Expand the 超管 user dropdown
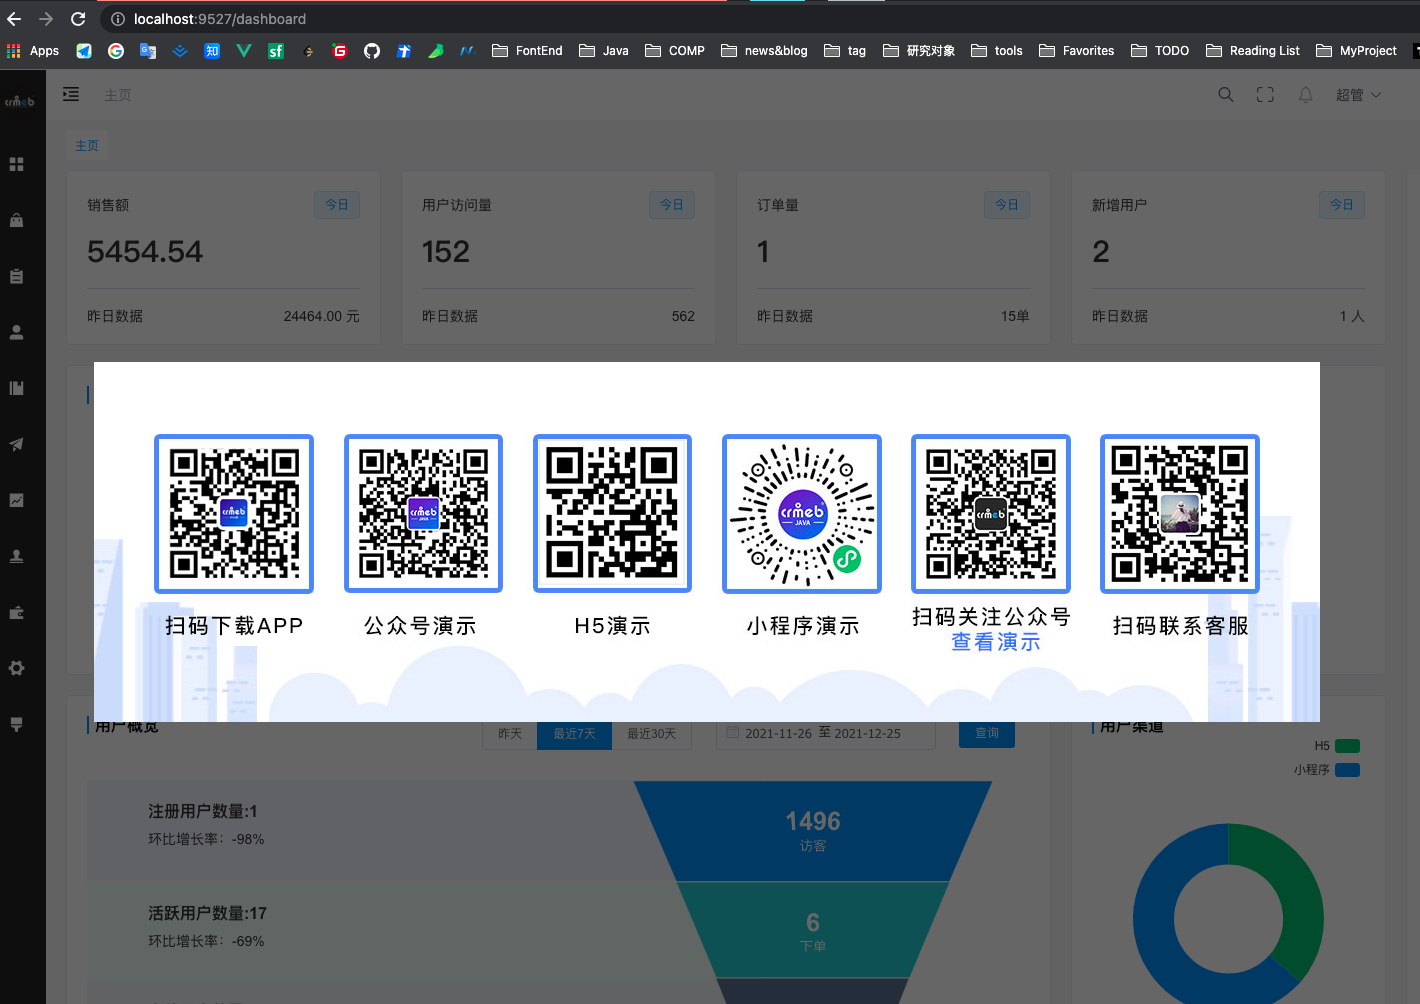The height and width of the screenshot is (1004, 1420). click(1358, 95)
